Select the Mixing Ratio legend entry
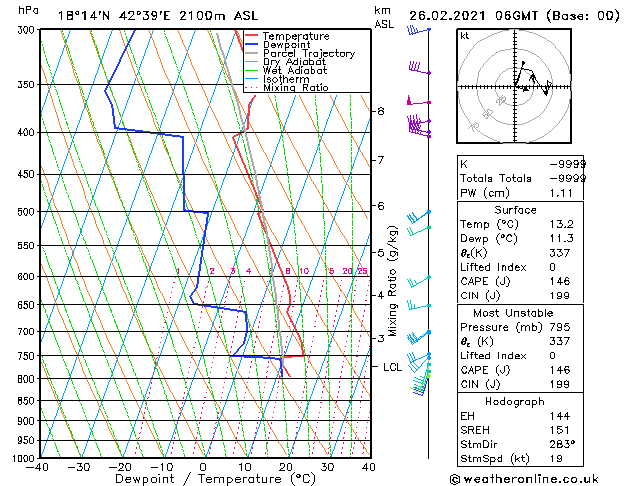Image resolution: width=629 pixels, height=486 pixels. (296, 87)
